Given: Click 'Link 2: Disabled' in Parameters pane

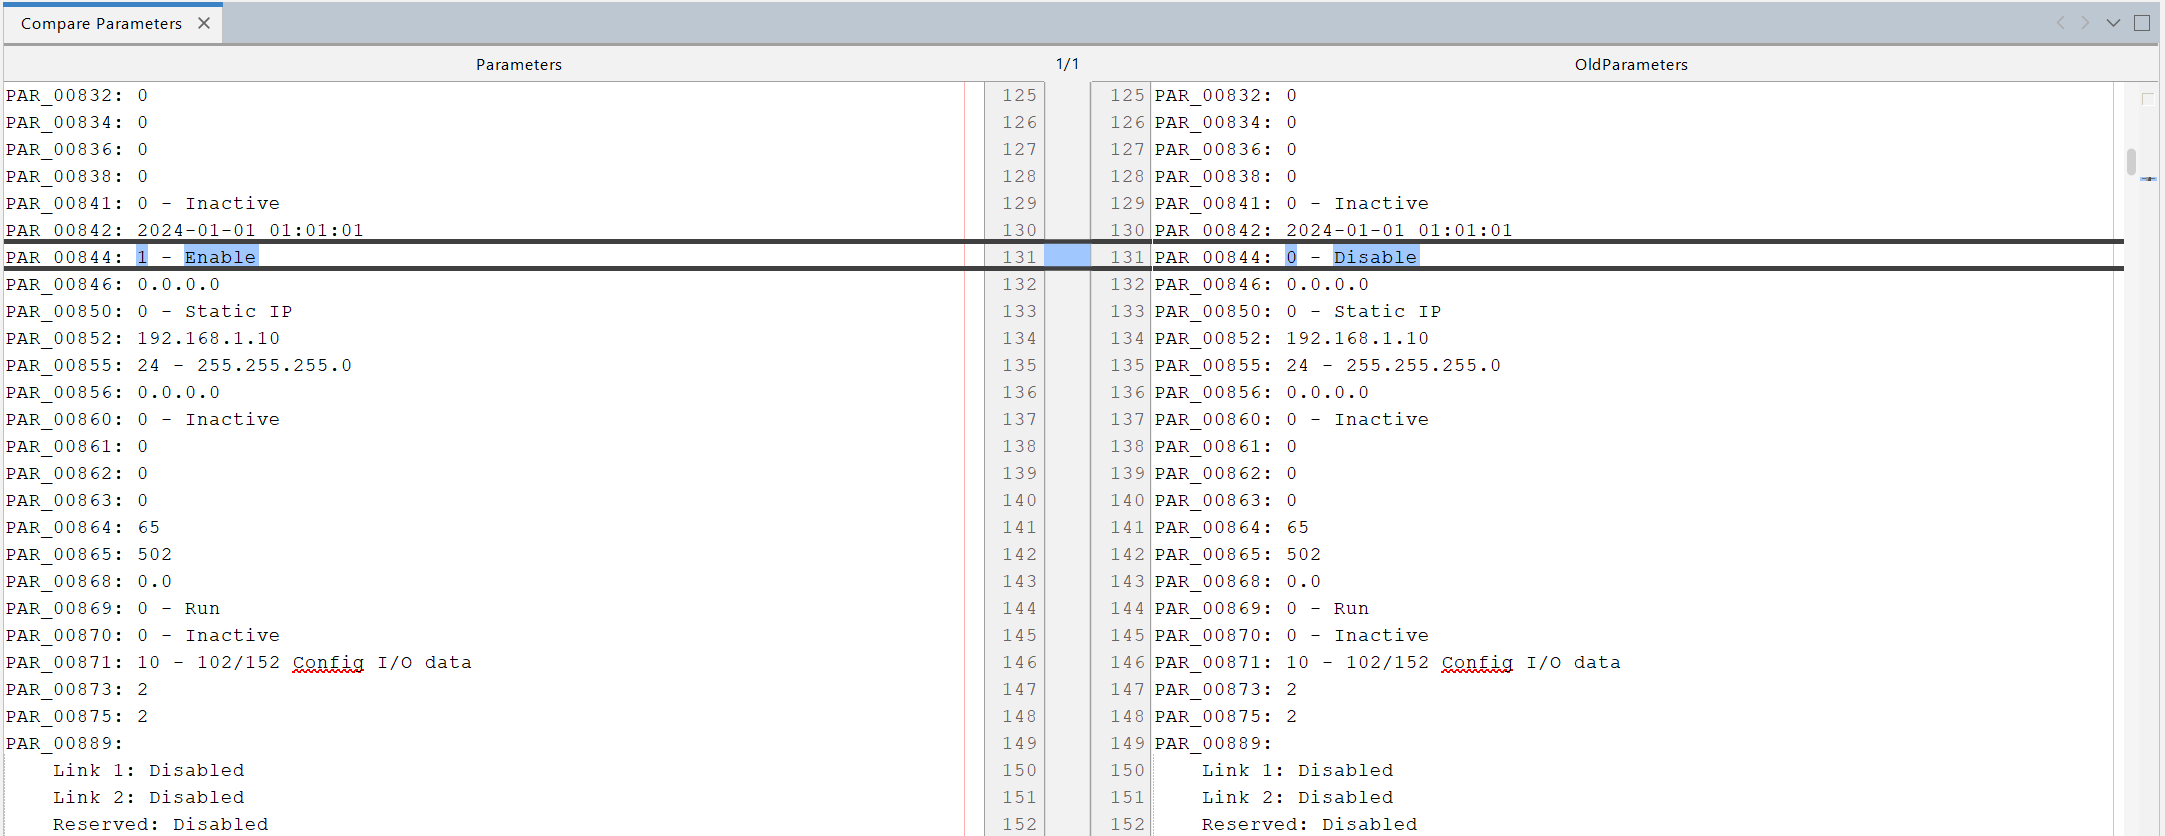Looking at the screenshot, I should pos(149,797).
